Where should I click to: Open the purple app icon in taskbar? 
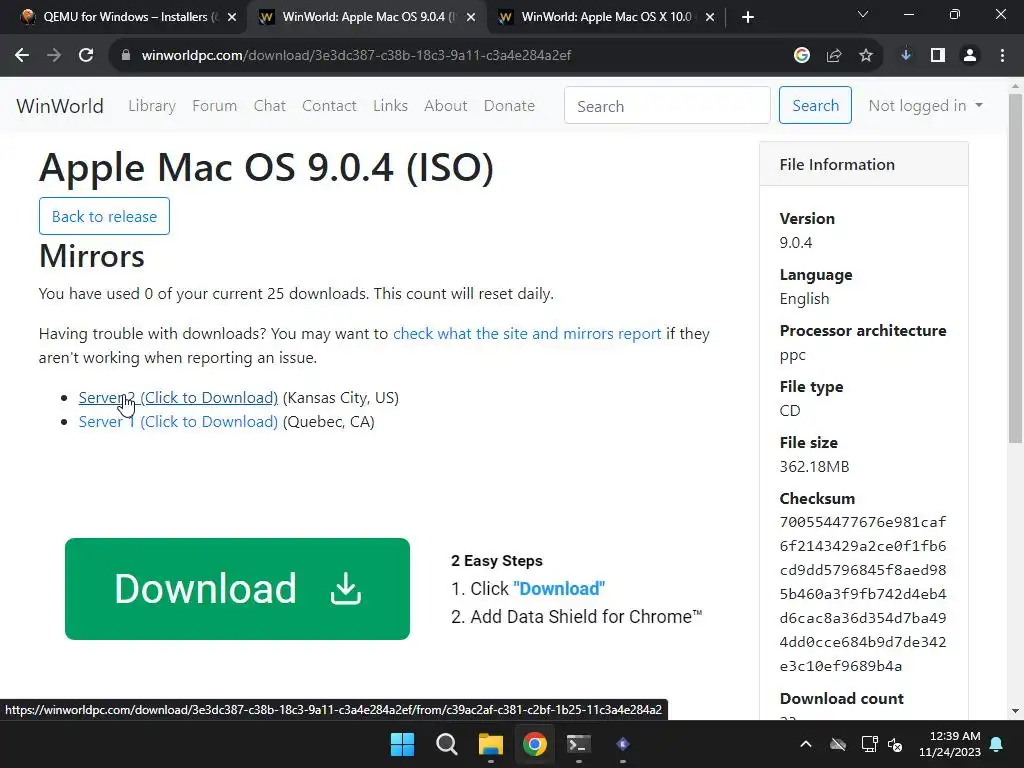tap(623, 744)
